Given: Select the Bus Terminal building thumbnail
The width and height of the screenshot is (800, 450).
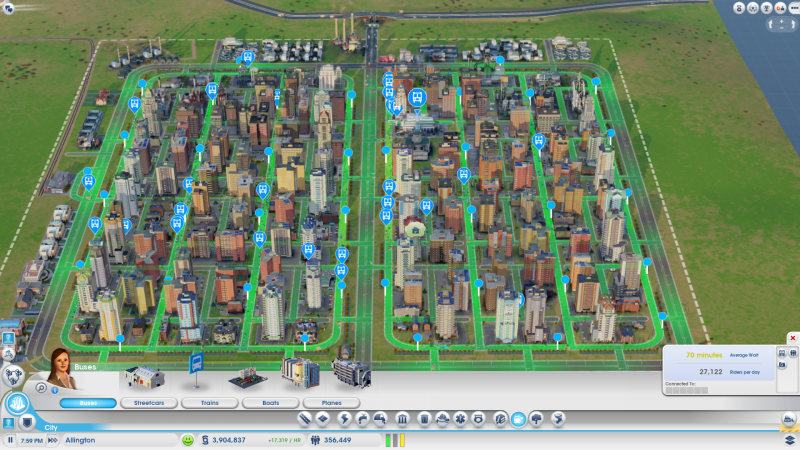Looking at the screenshot, I should [x=300, y=372].
